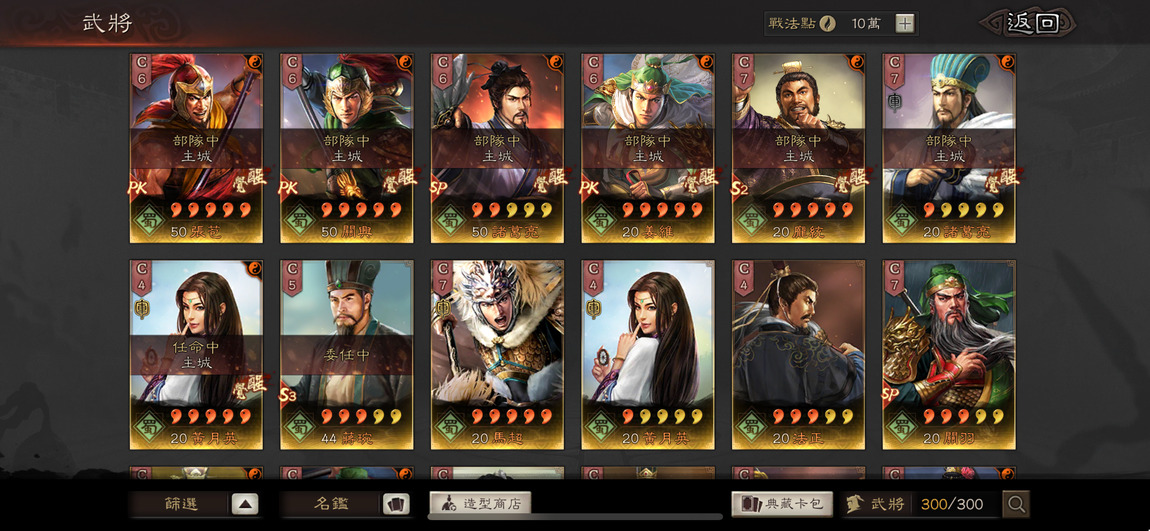
Task: Click the card deck icon next to 名鑑
Action: click(x=396, y=504)
